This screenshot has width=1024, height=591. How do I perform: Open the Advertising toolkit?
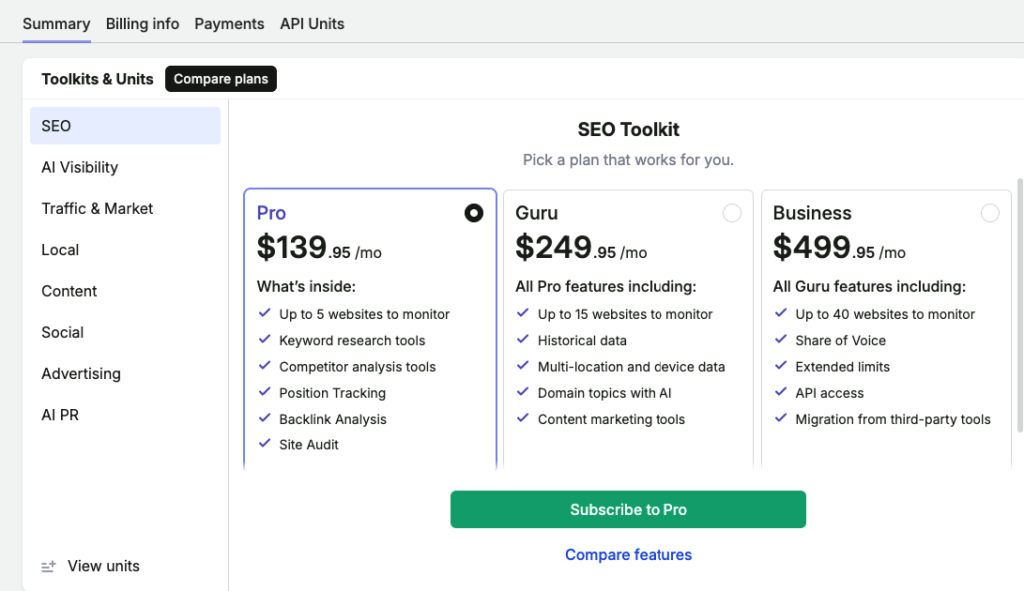tap(125, 373)
